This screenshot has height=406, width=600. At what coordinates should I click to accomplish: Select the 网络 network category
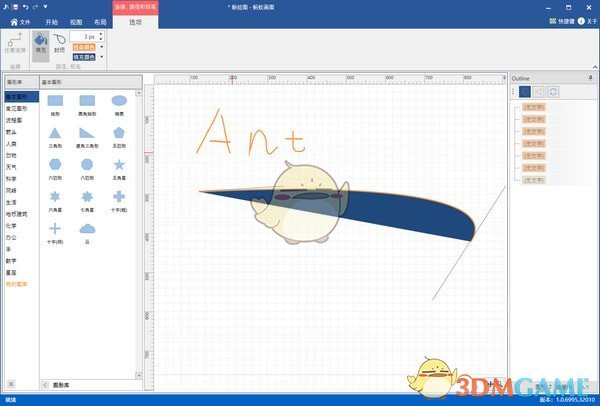click(x=11, y=191)
